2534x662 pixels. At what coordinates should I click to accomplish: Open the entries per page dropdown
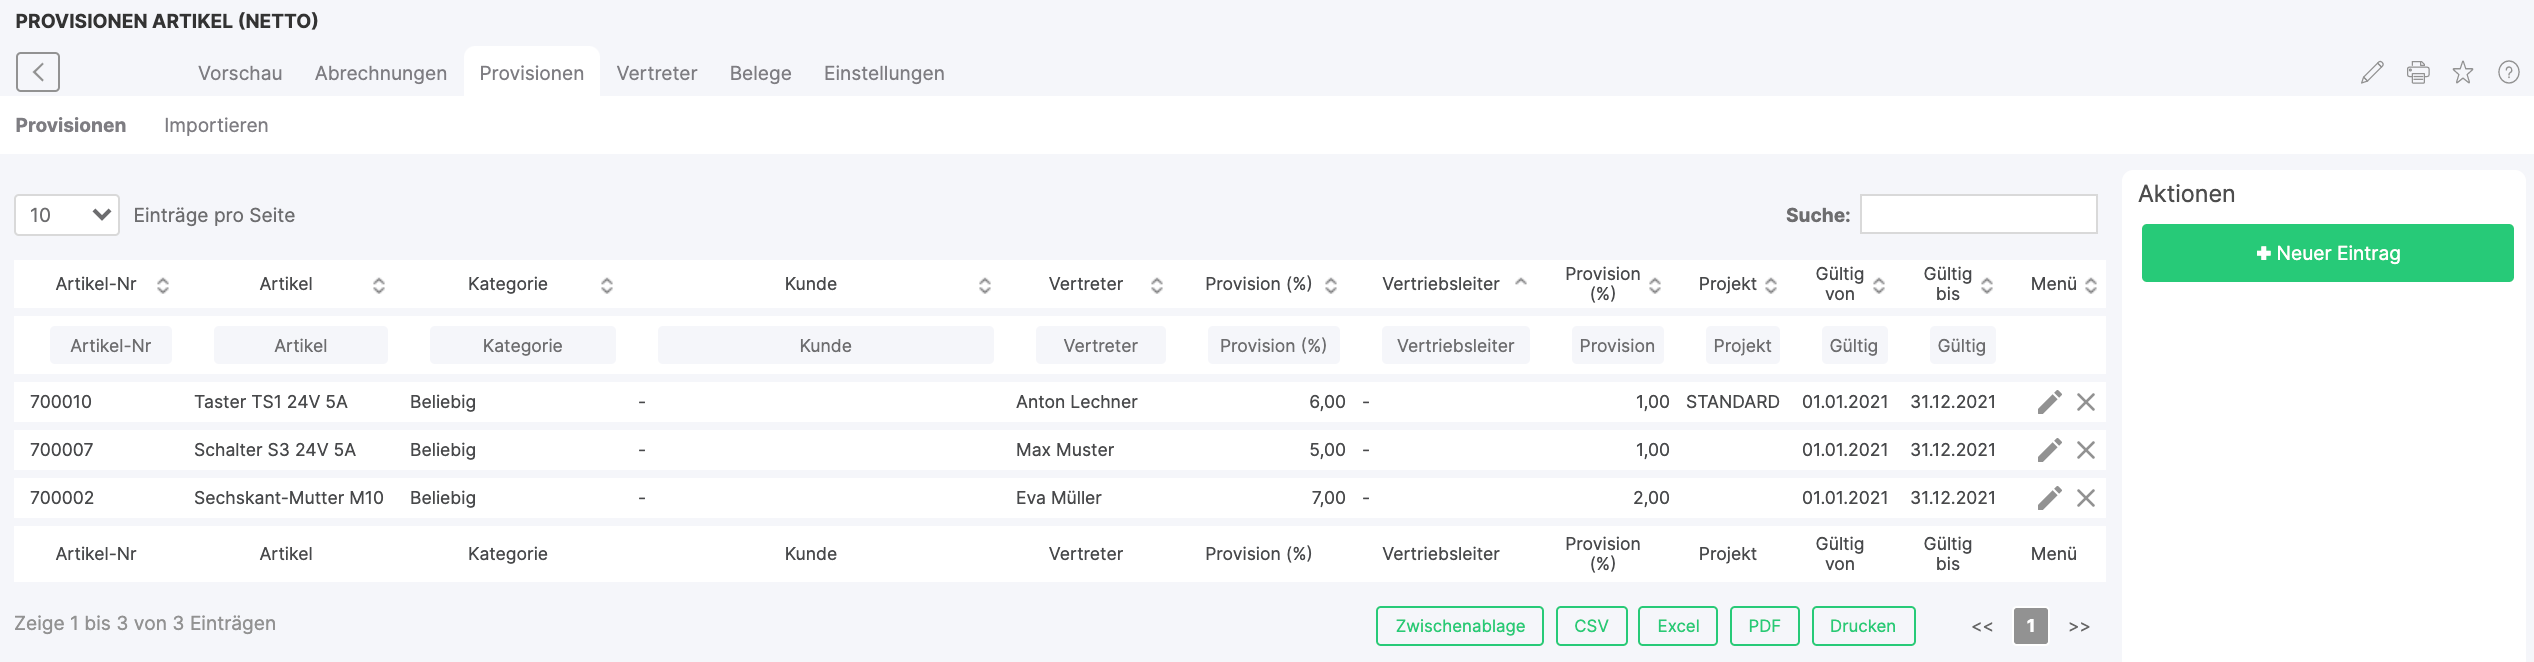pos(67,215)
